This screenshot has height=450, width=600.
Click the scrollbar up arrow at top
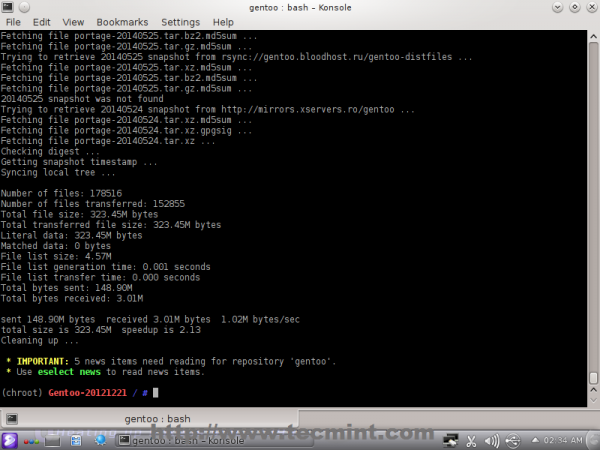[593, 36]
